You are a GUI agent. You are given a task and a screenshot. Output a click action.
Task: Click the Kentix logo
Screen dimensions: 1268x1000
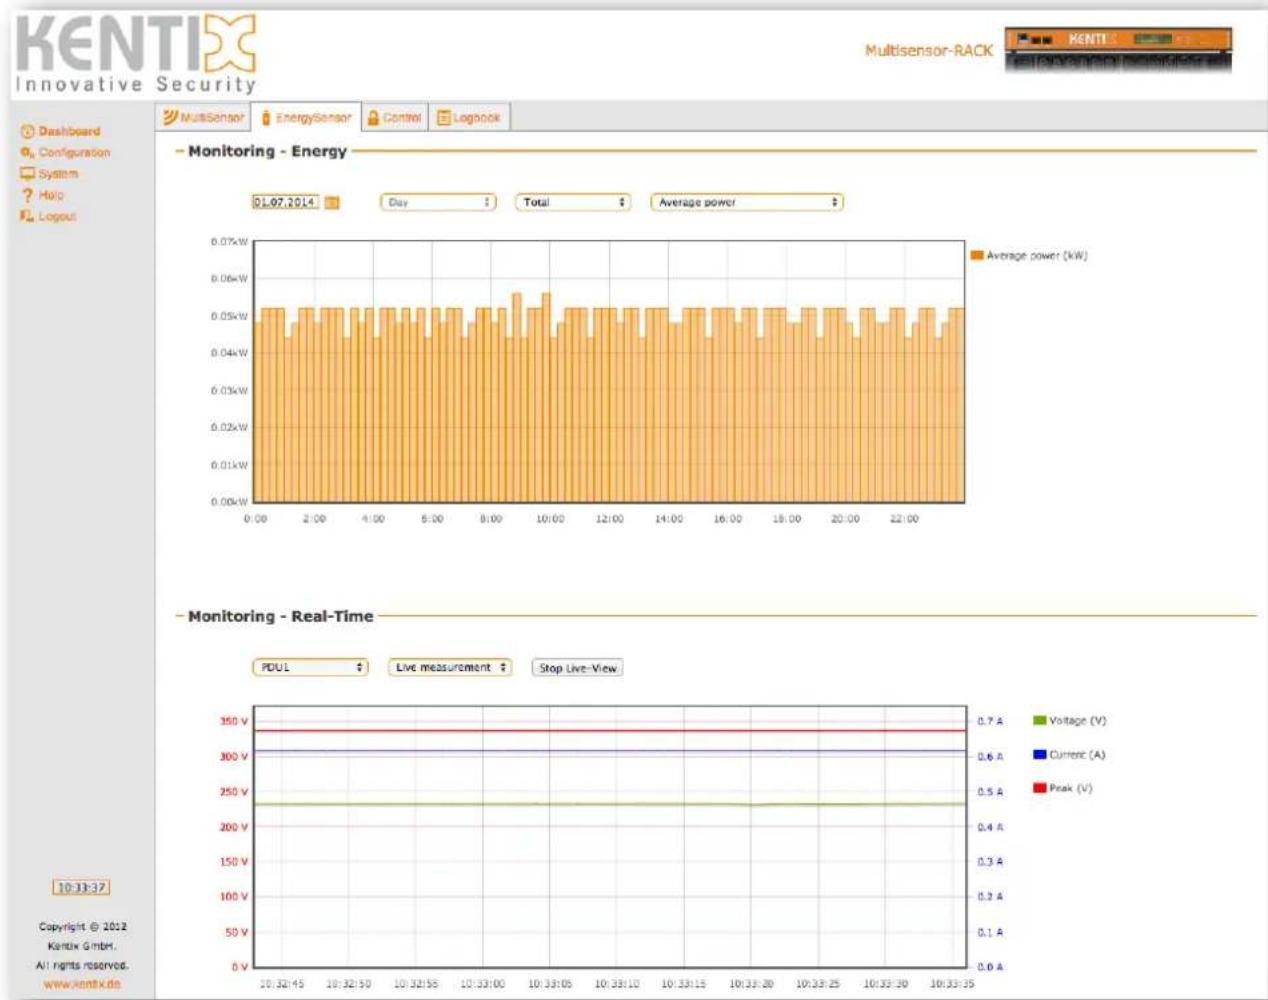click(136, 54)
